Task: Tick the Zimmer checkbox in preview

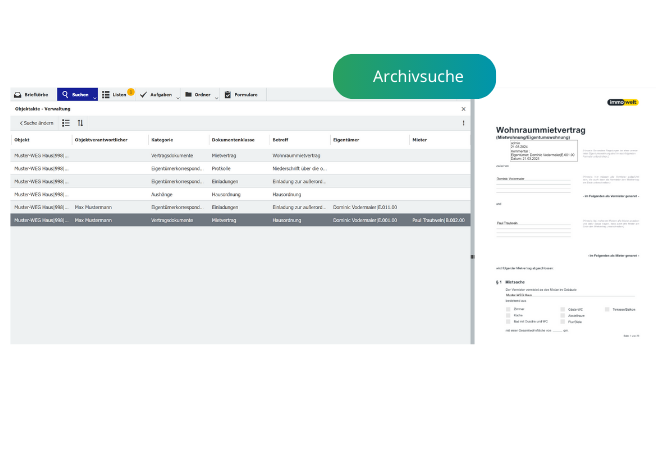Action: click(x=508, y=309)
